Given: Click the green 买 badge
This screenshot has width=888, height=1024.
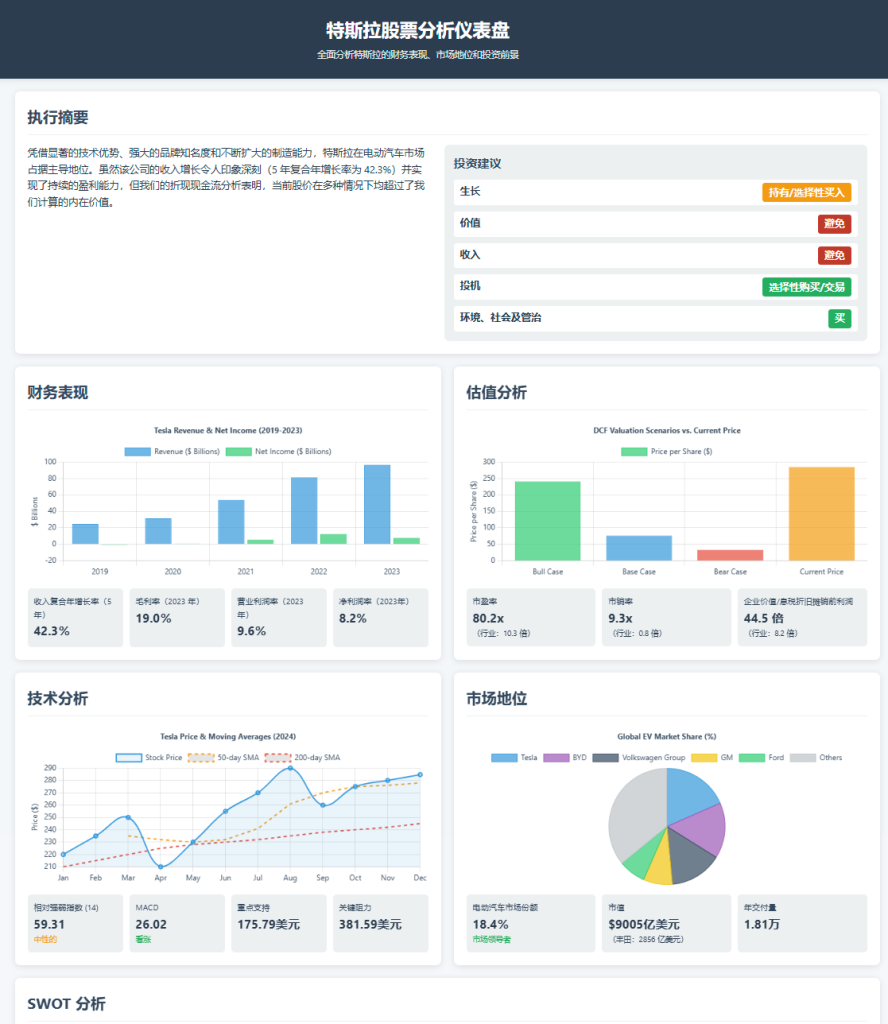Looking at the screenshot, I should tap(840, 318).
